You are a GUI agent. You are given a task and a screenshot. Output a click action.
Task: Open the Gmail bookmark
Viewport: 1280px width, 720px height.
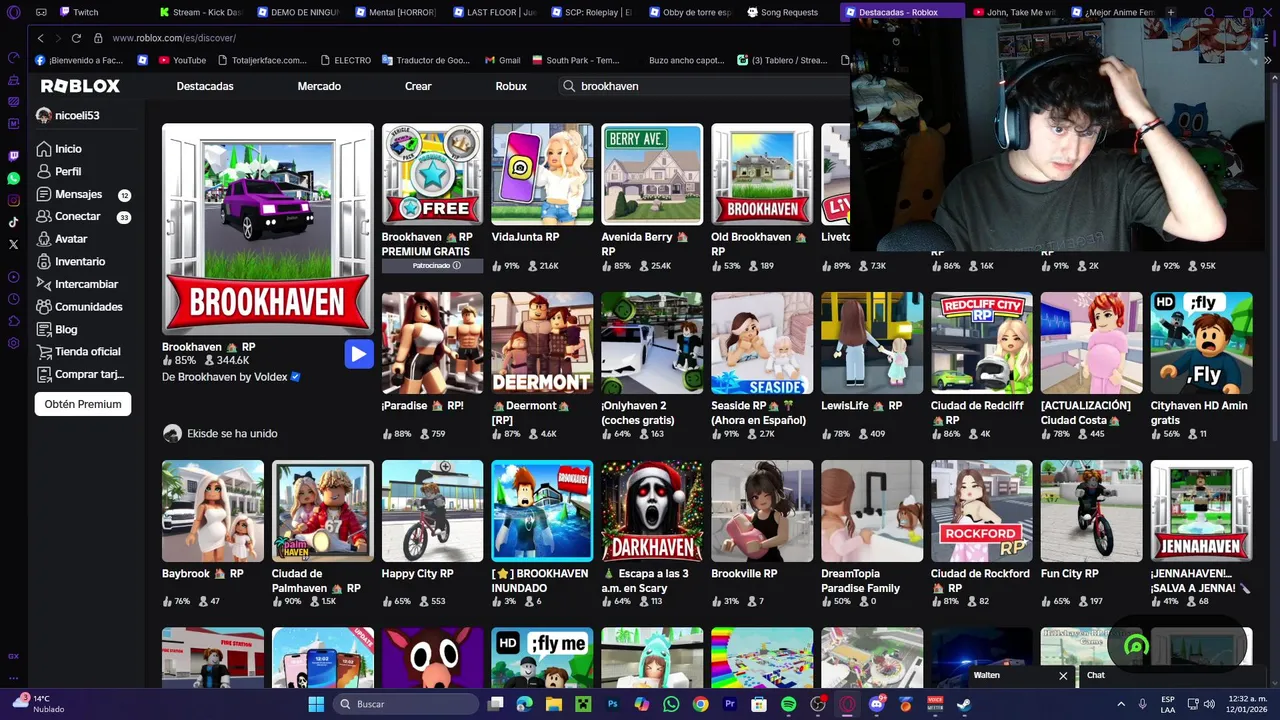(502, 60)
